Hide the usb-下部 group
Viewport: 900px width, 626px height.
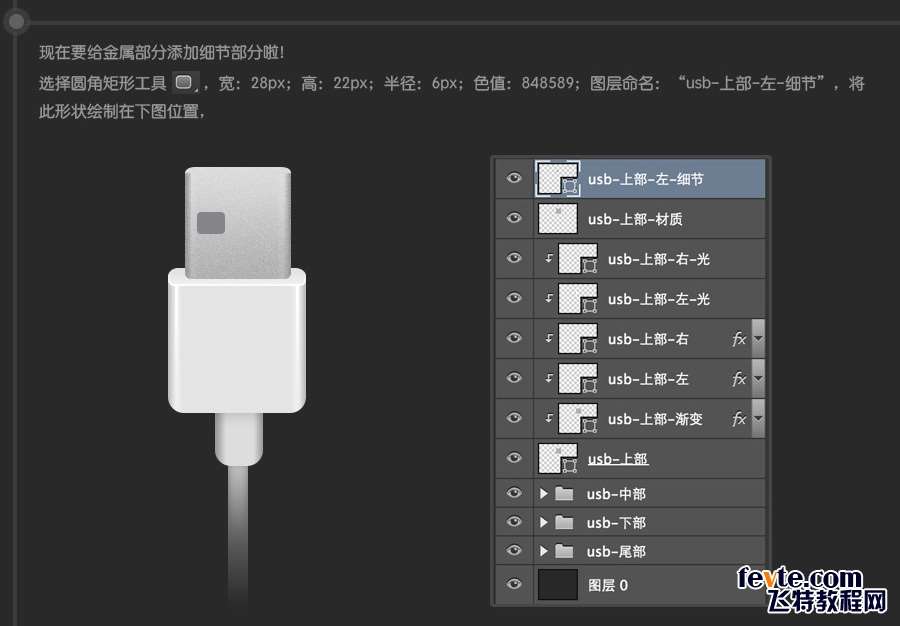pyautogui.click(x=514, y=522)
